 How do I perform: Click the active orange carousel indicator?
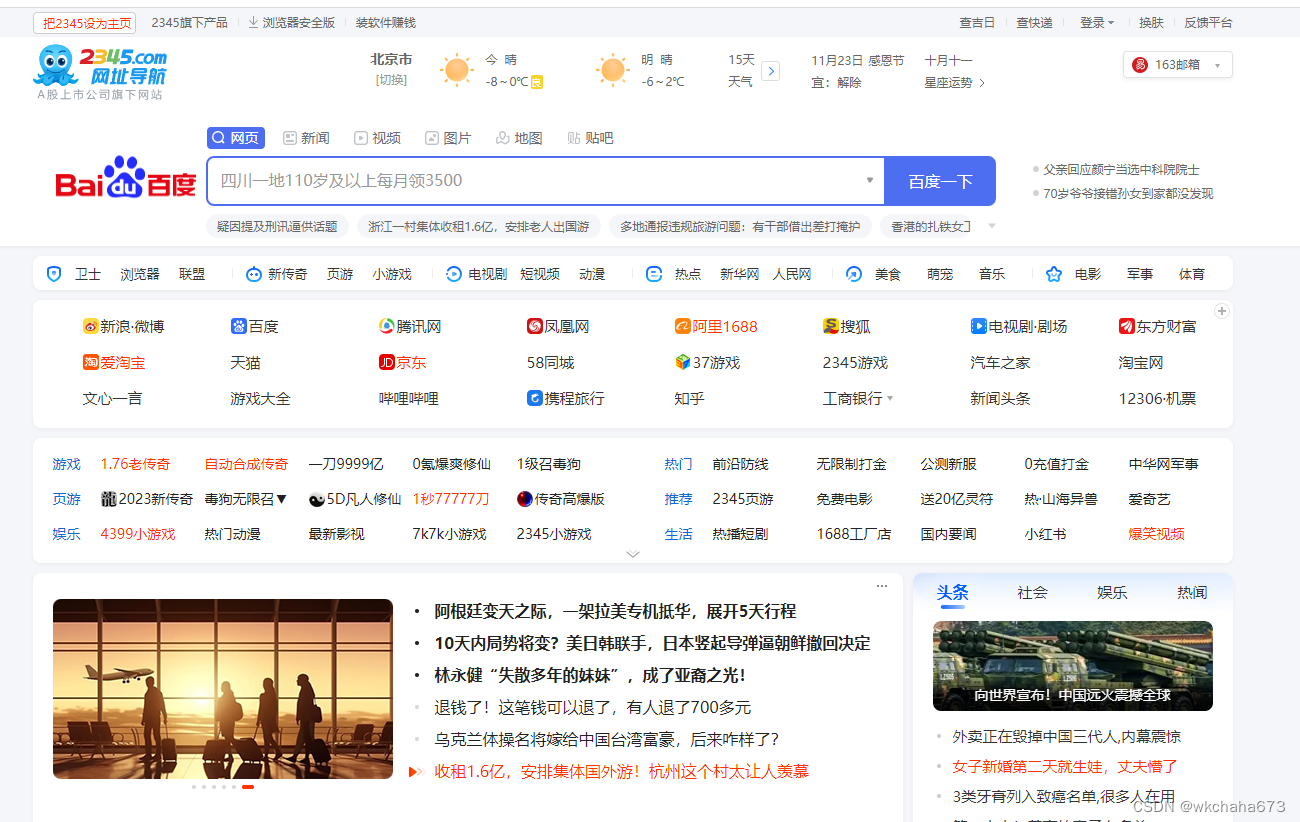(x=248, y=787)
